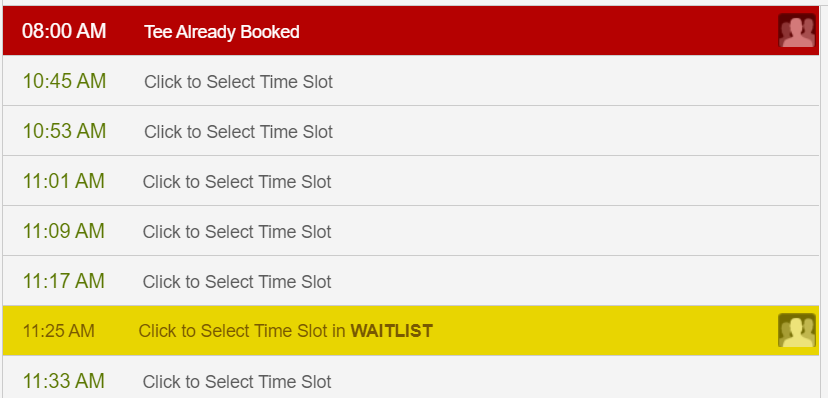Click the 11:09 AM time label
This screenshot has width=828, height=398.
click(x=63, y=231)
